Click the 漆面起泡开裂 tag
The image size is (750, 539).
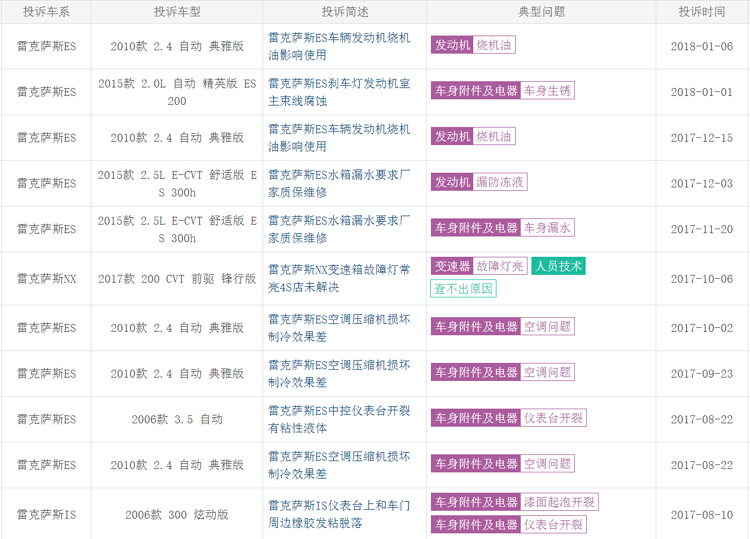559,502
